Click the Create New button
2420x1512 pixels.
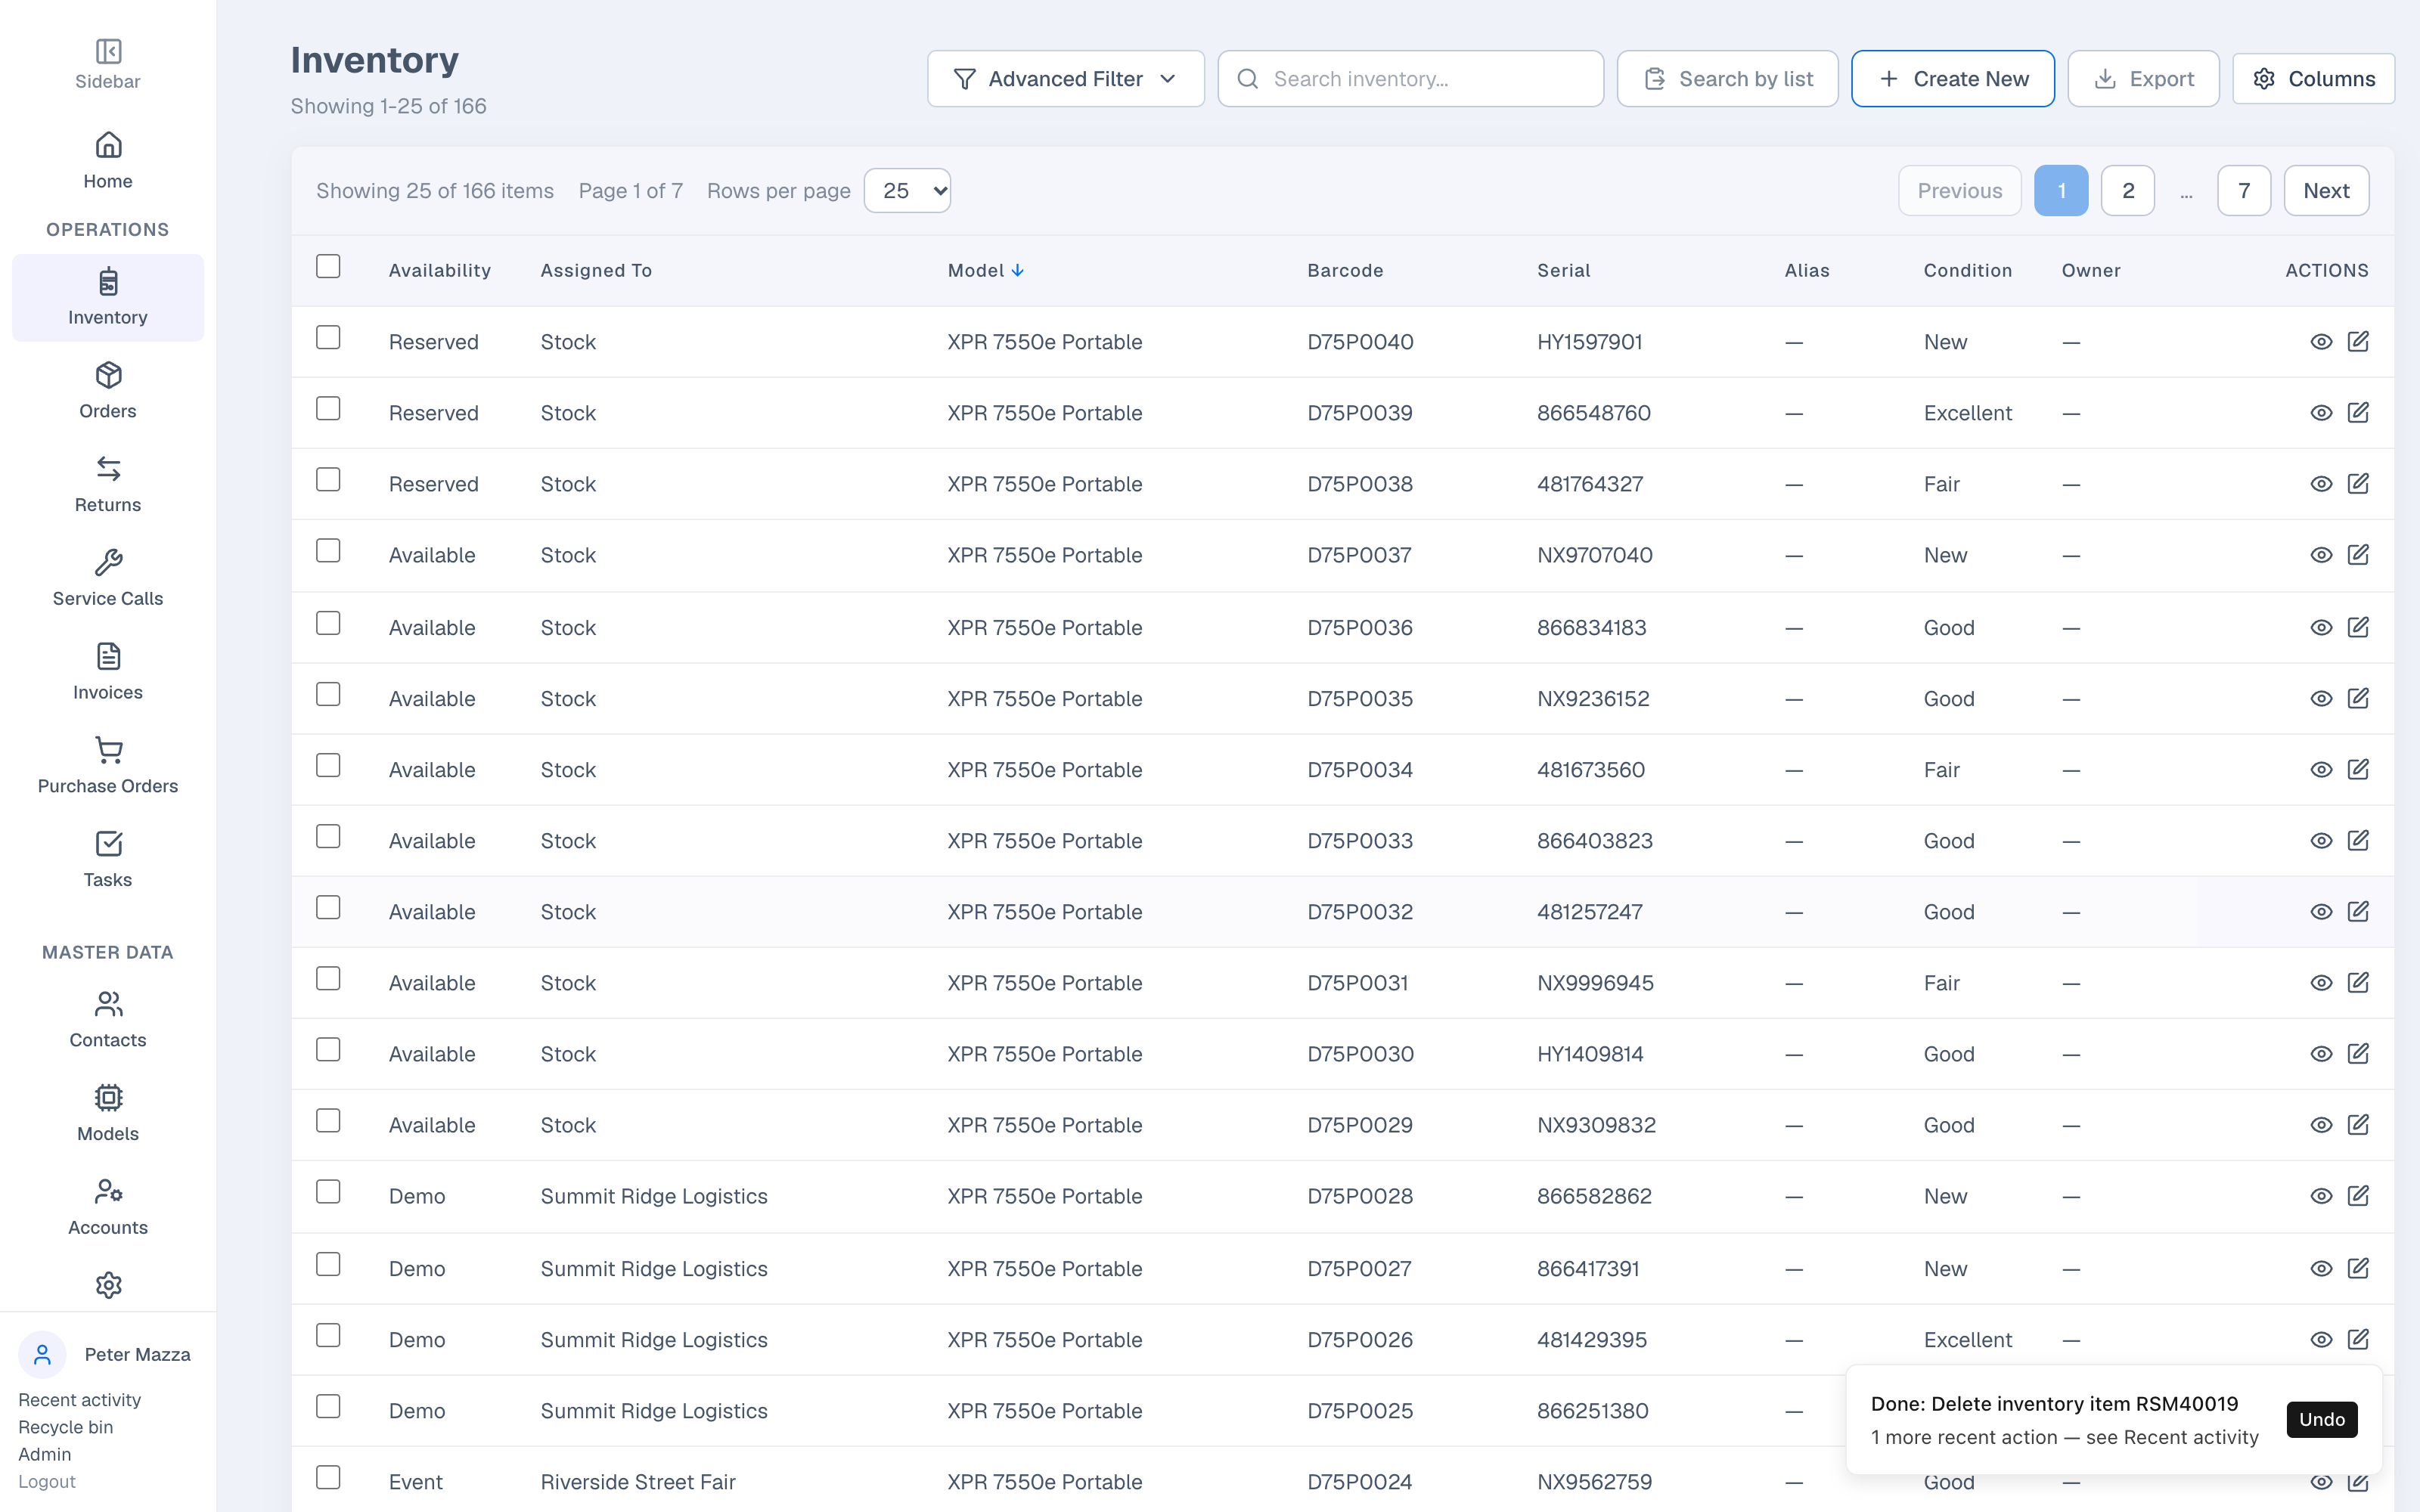[1952, 79]
